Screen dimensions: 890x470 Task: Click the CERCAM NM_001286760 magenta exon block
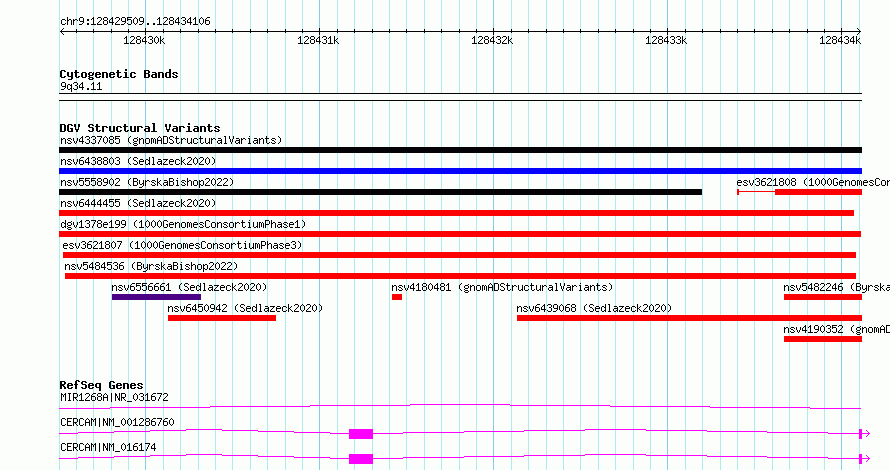coord(361,434)
